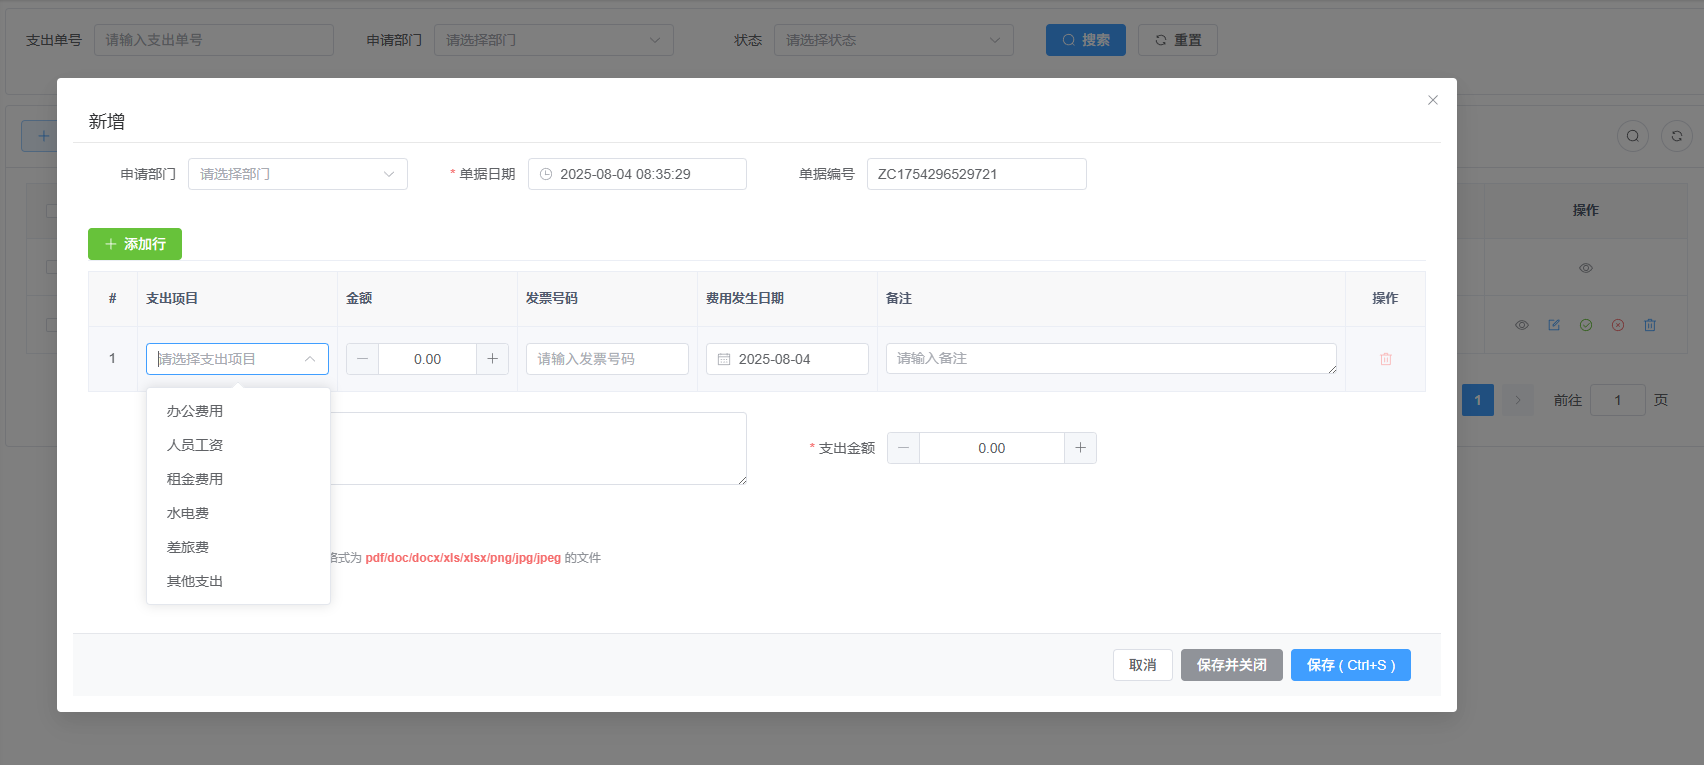Screen dimensions: 1704x765
Task: Select 水电费 expense item
Action: [188, 513]
